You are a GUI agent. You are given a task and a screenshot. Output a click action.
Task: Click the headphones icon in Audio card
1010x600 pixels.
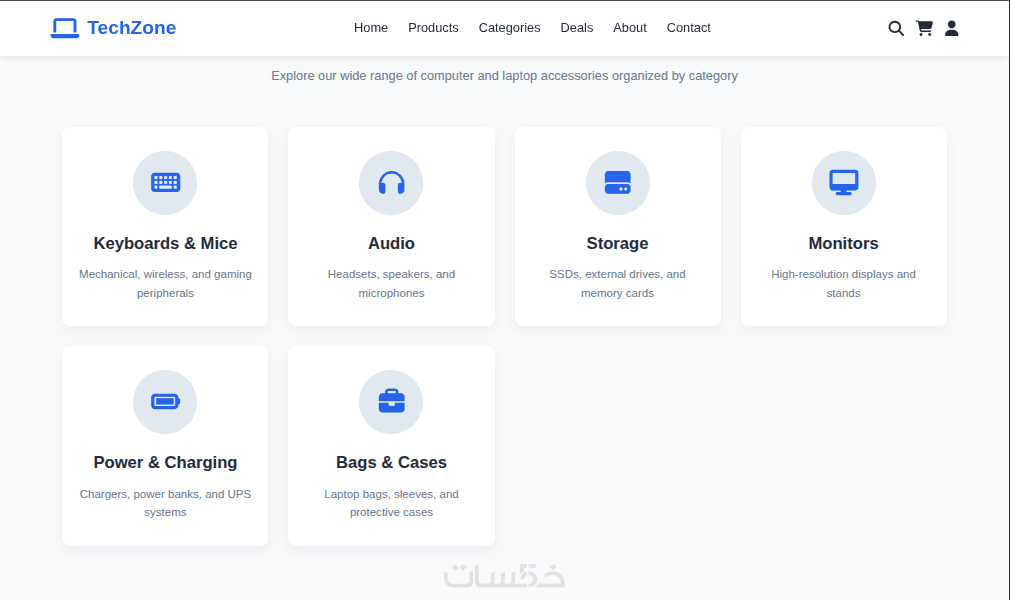tap(391, 182)
